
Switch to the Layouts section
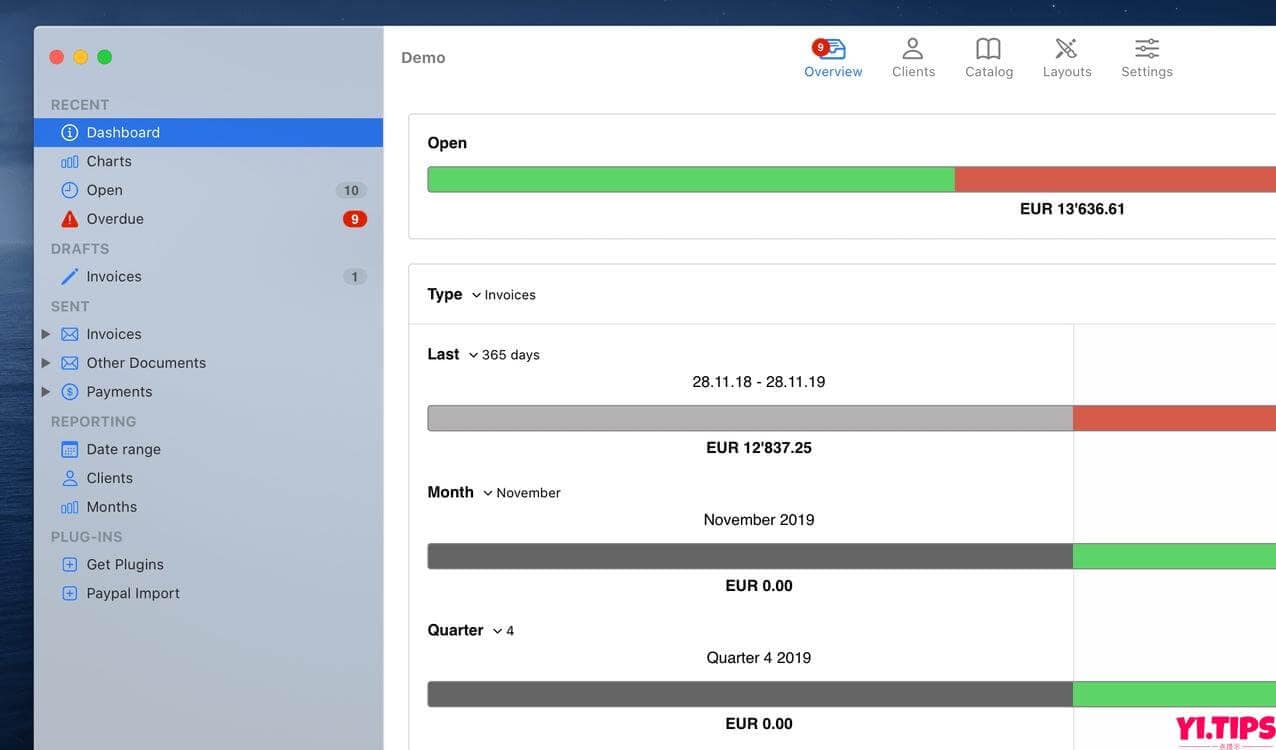click(1066, 57)
